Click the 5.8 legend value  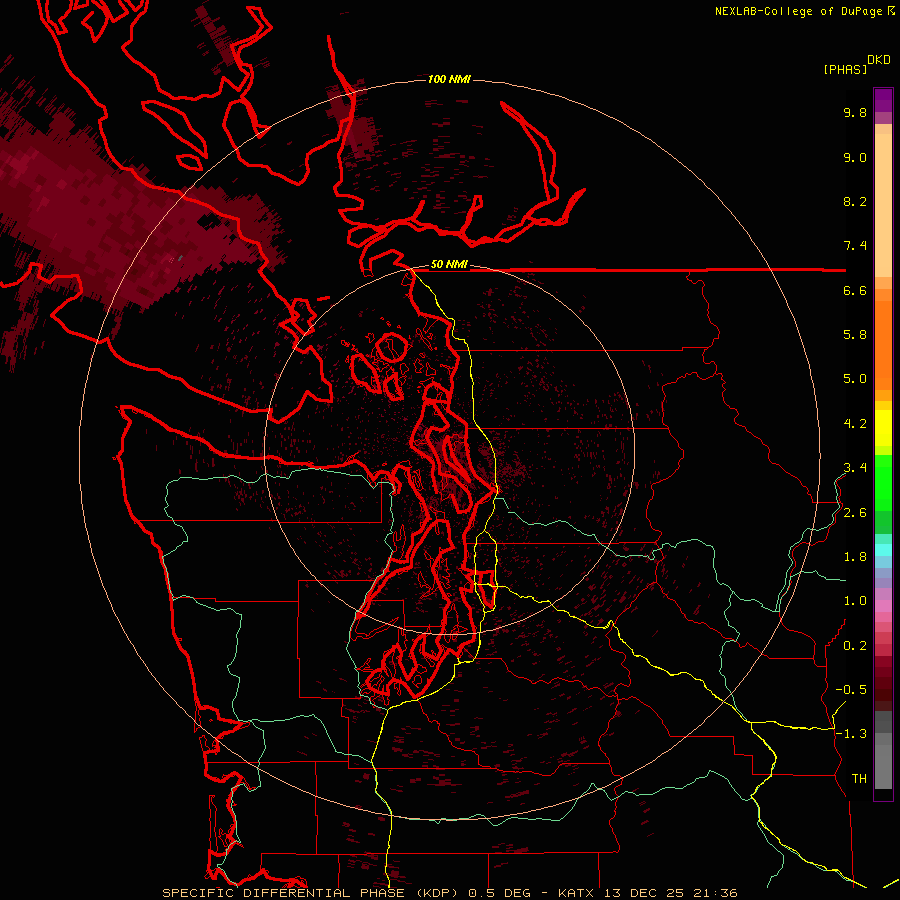(855, 335)
